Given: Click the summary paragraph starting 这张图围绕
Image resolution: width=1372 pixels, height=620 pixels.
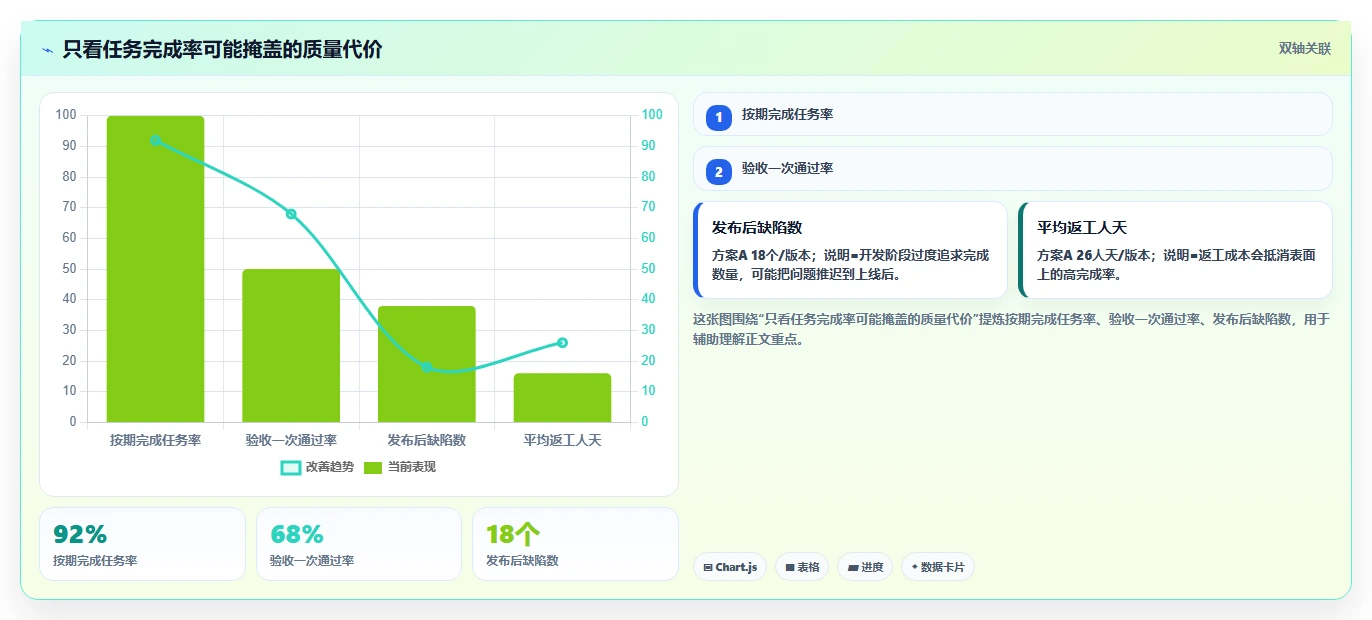Looking at the screenshot, I should pos(1011,329).
